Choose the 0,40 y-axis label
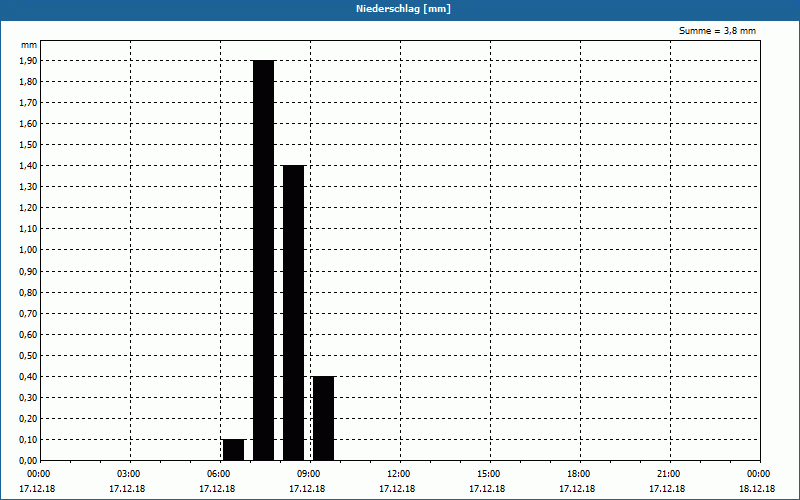 point(29,377)
